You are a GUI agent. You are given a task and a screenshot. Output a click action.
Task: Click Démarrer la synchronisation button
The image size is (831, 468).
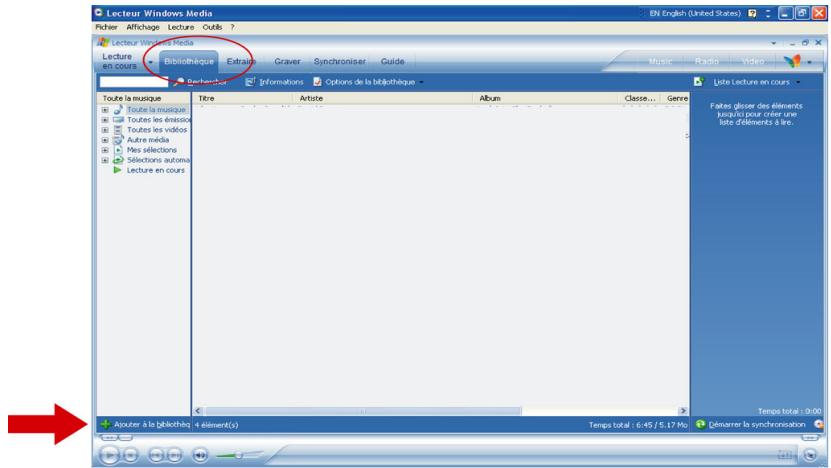point(750,425)
